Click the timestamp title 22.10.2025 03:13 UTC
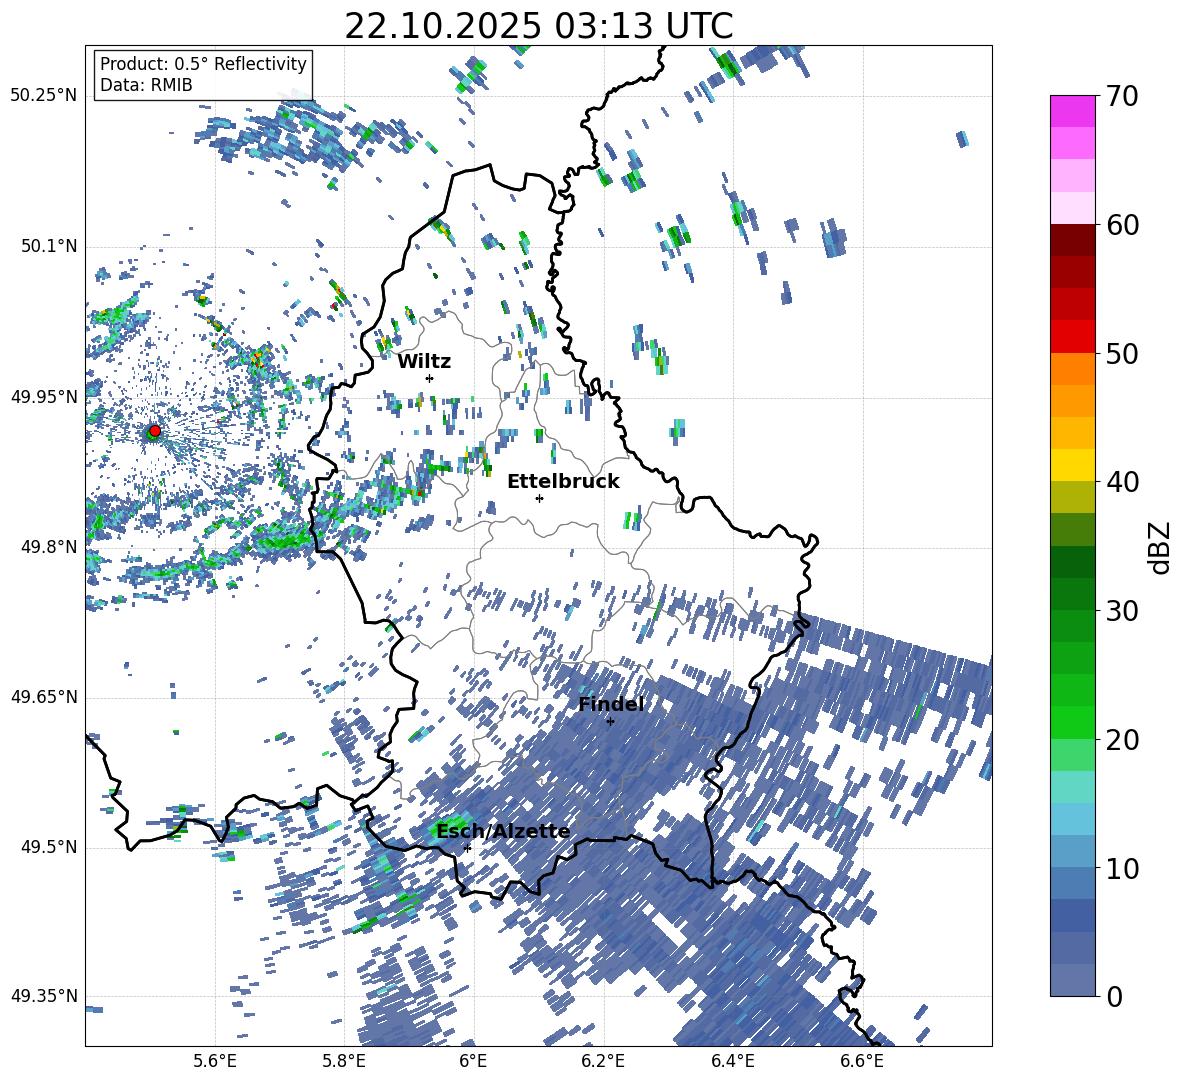 coord(538,26)
